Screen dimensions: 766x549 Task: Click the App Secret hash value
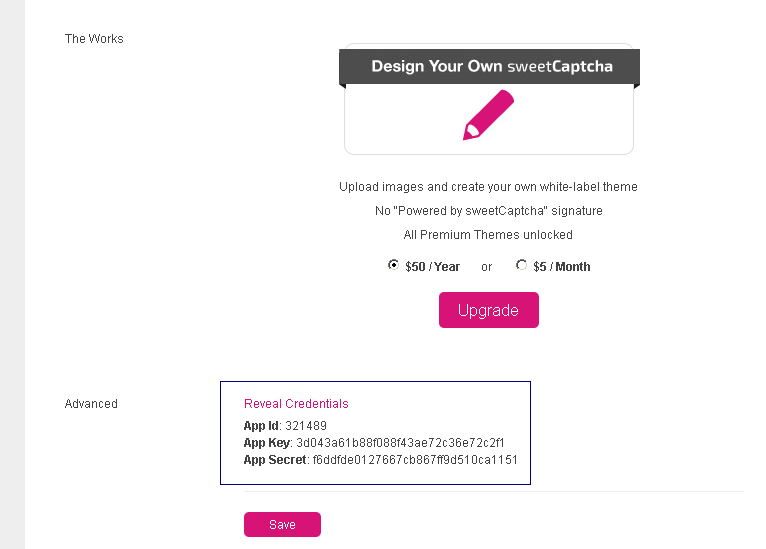415,460
